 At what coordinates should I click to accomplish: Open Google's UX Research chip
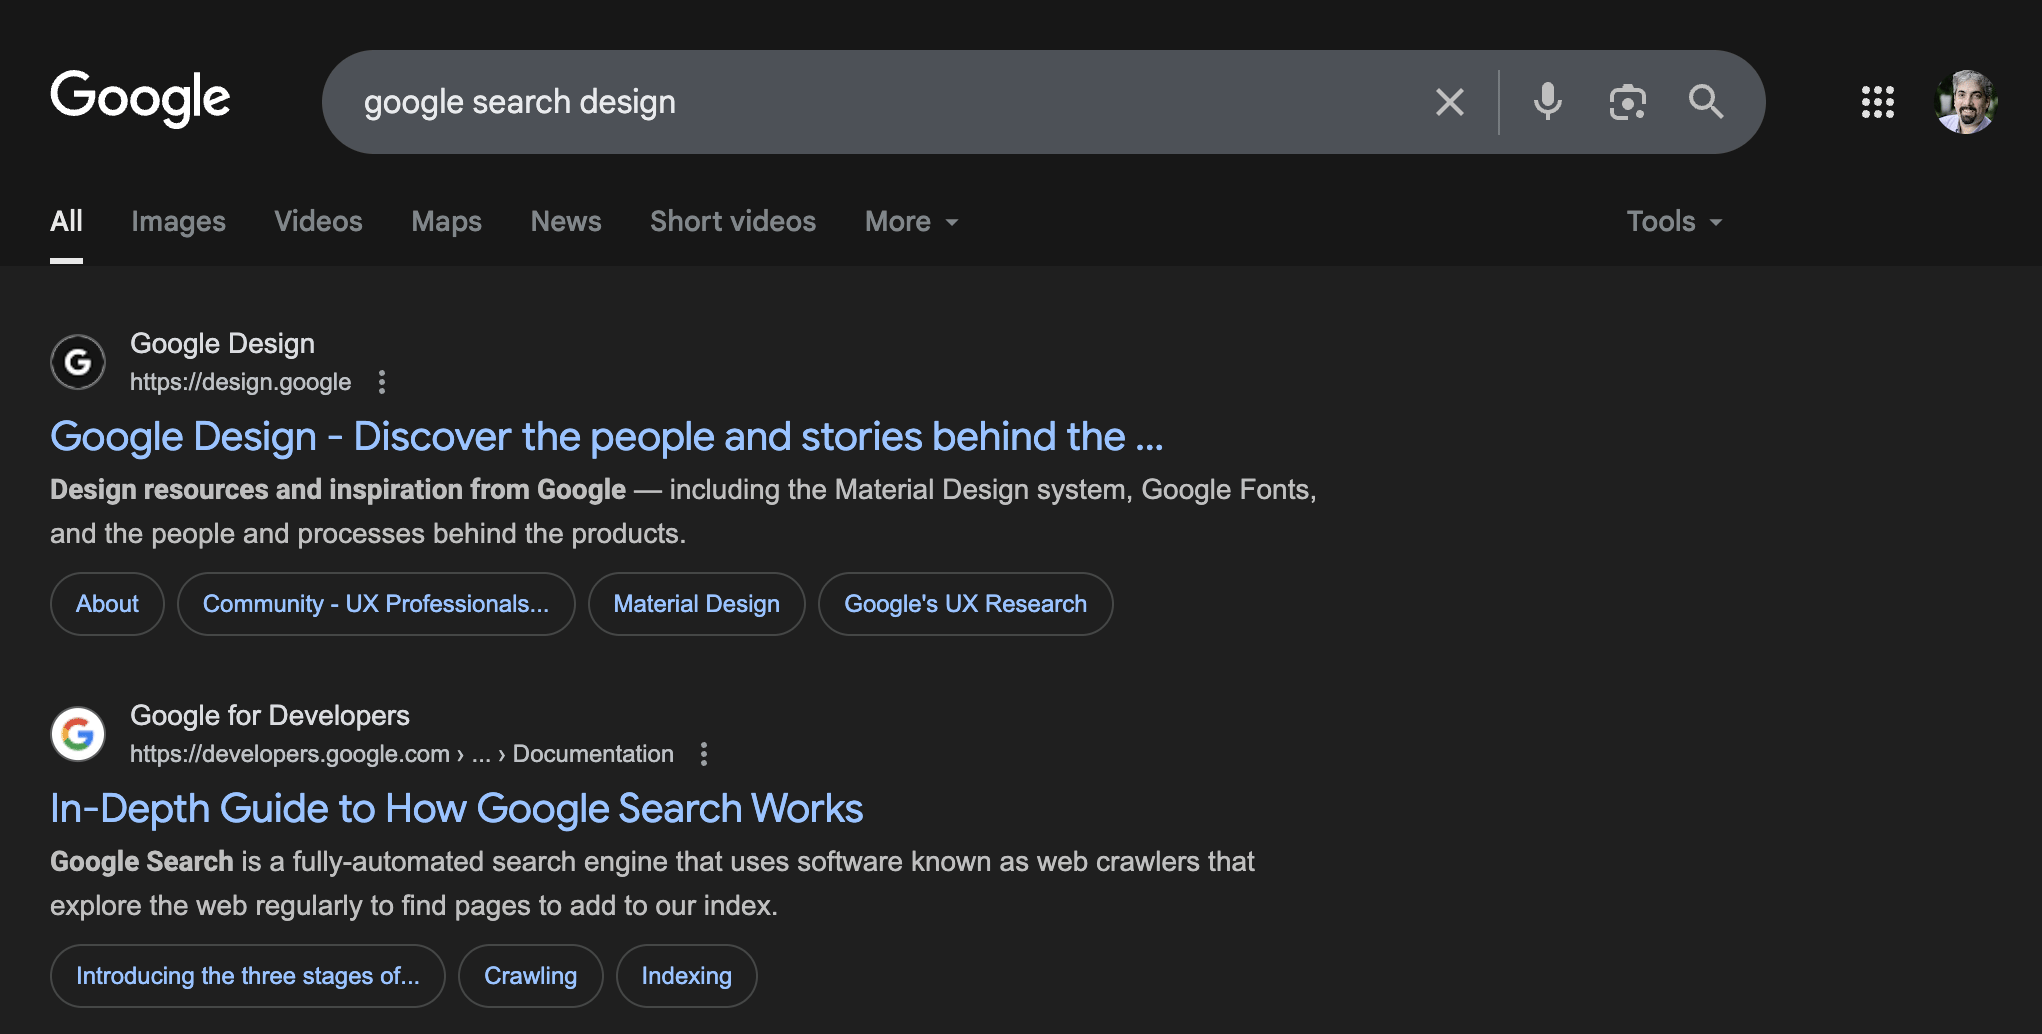click(965, 604)
